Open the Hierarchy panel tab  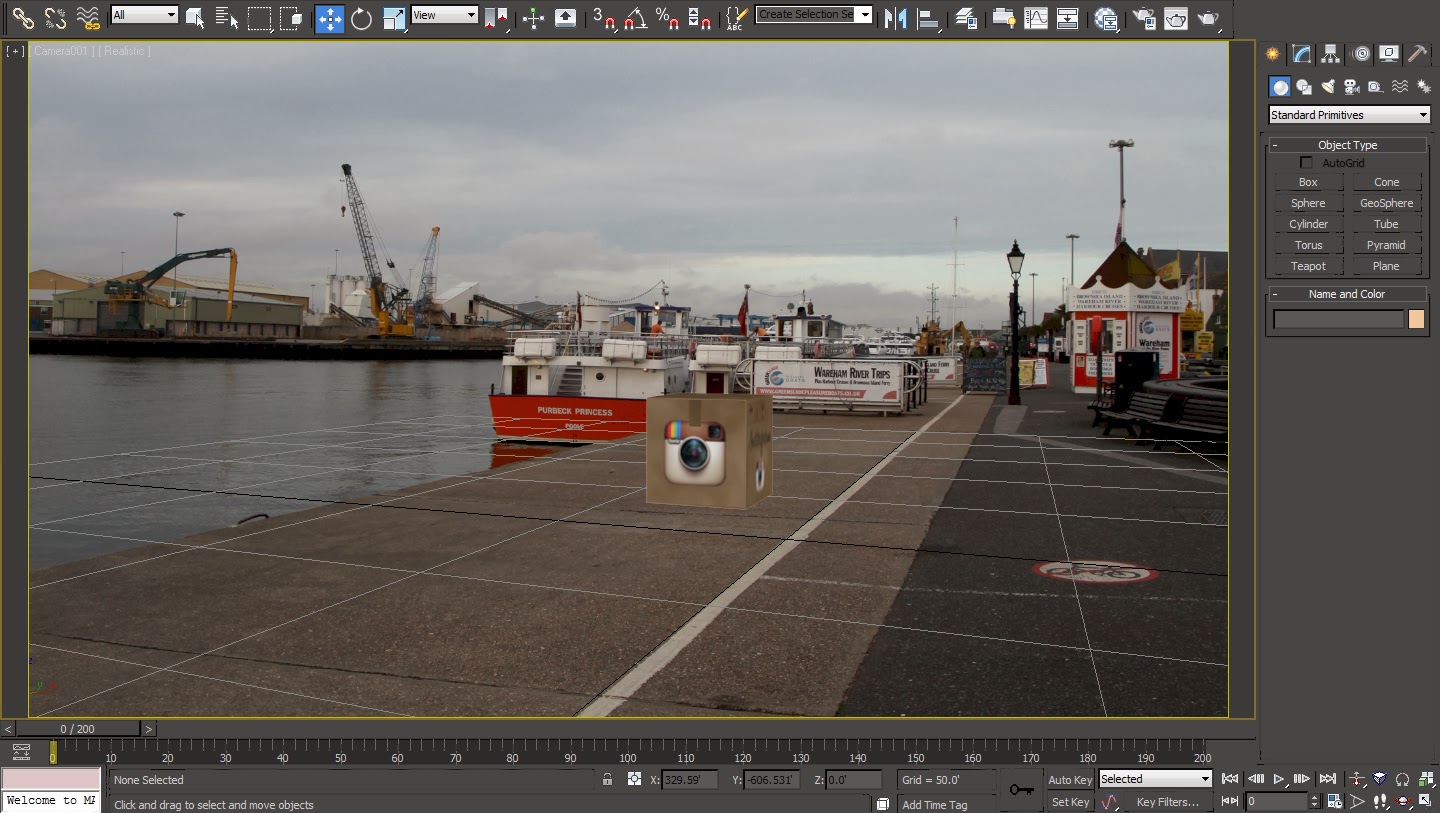tap(1330, 54)
